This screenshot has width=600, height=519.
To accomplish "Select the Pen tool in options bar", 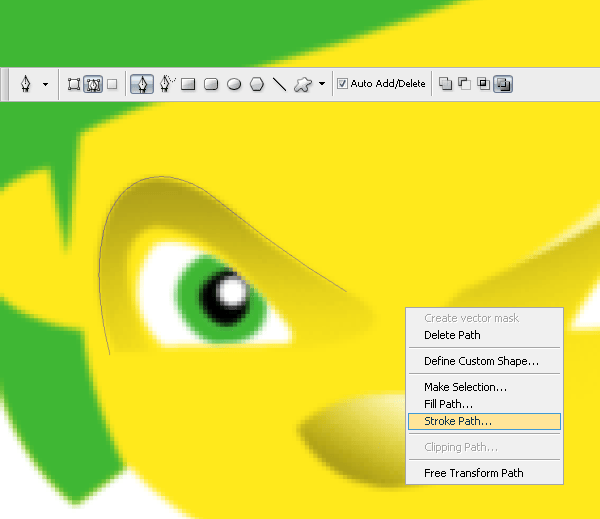I will click(142, 84).
